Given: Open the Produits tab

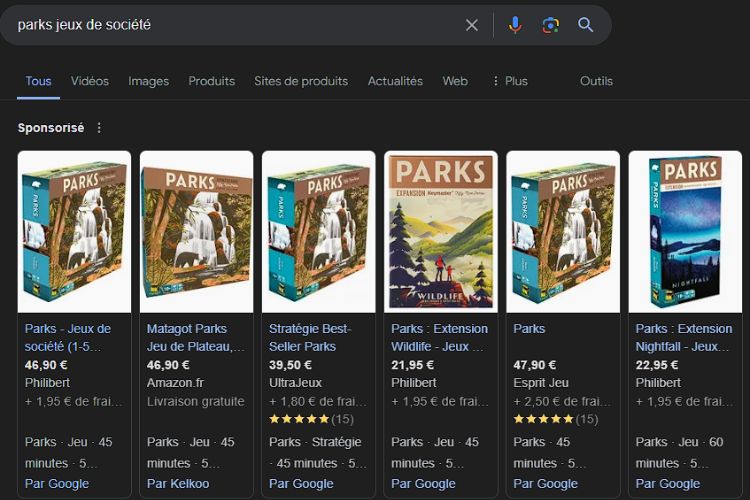Looking at the screenshot, I should coord(211,81).
